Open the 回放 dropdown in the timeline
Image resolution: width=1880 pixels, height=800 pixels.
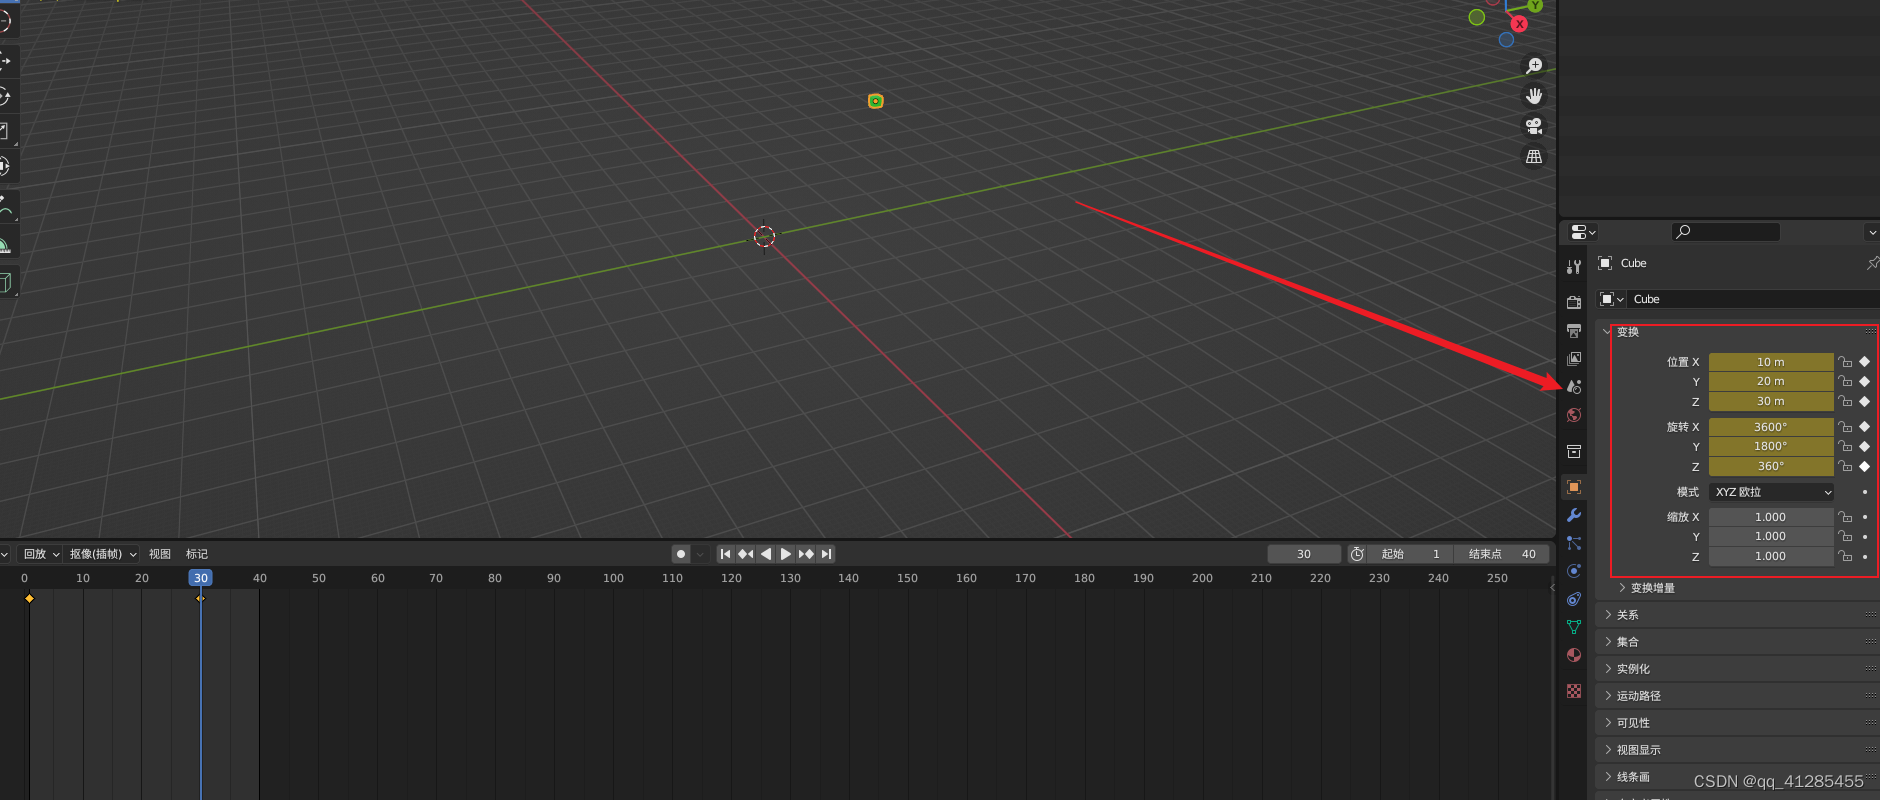(41, 554)
